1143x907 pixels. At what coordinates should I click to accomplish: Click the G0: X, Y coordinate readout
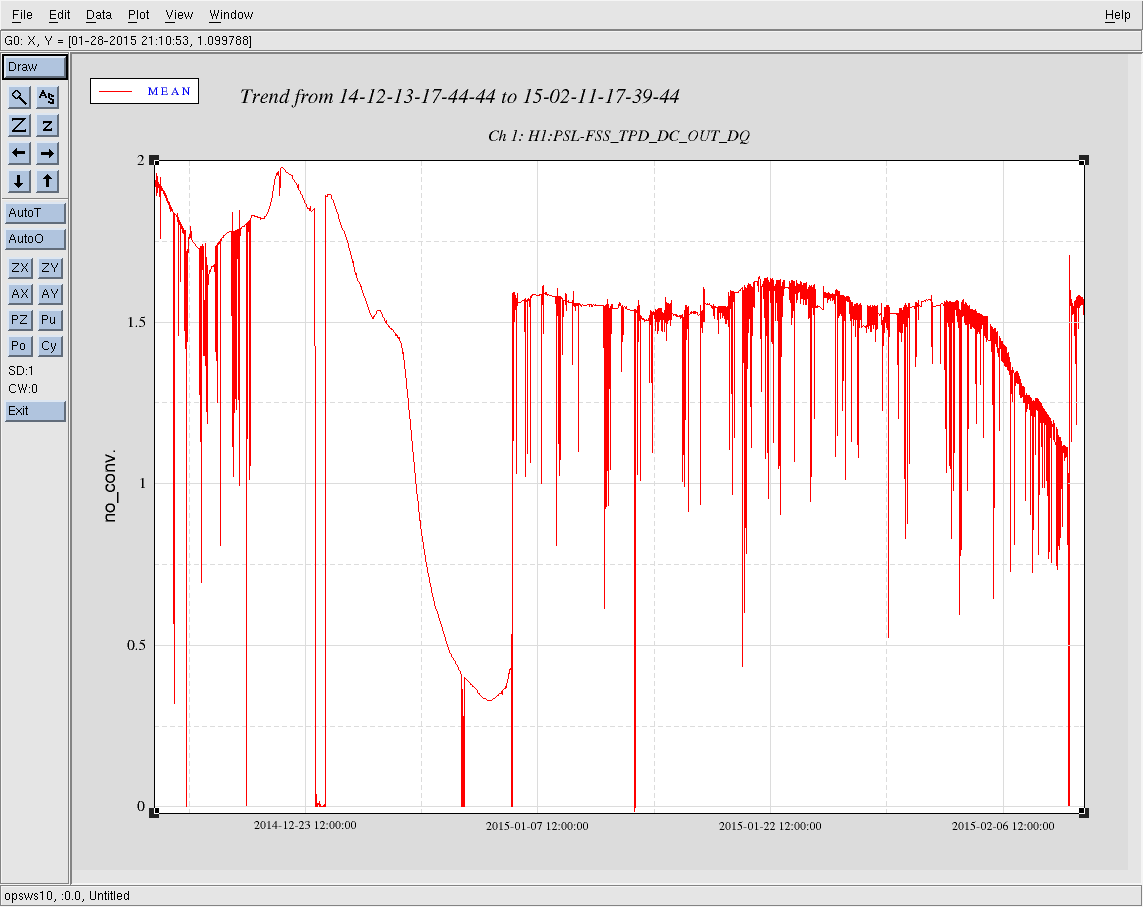[x=128, y=41]
